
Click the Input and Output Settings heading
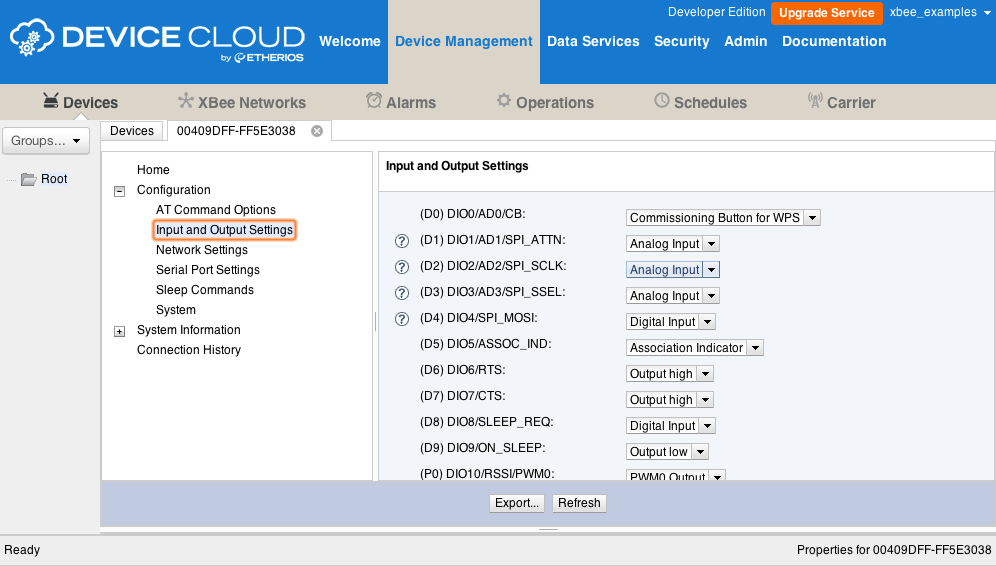click(457, 166)
